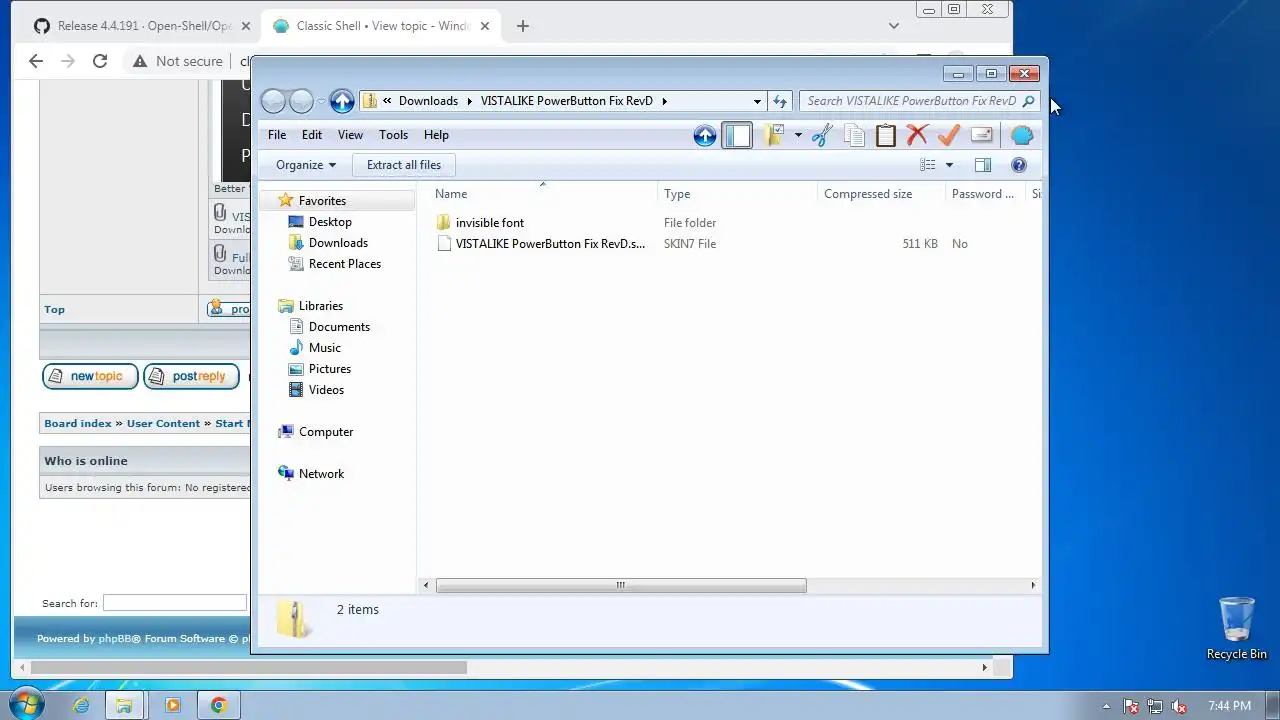Click the Refresh button beside the address bar

(780, 101)
